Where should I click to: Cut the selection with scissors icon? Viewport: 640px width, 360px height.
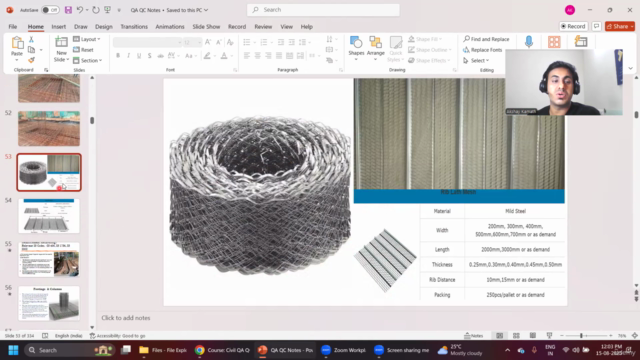[31, 40]
